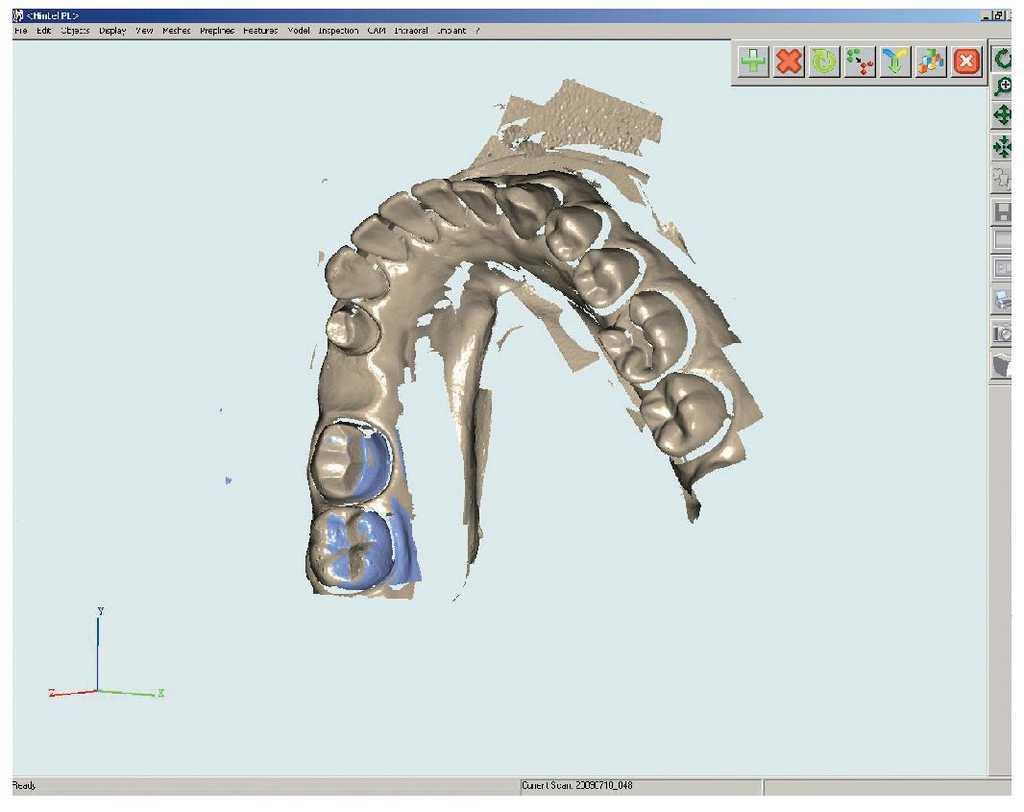Click the camera snapshot icon in sidebar

pos(1002,332)
